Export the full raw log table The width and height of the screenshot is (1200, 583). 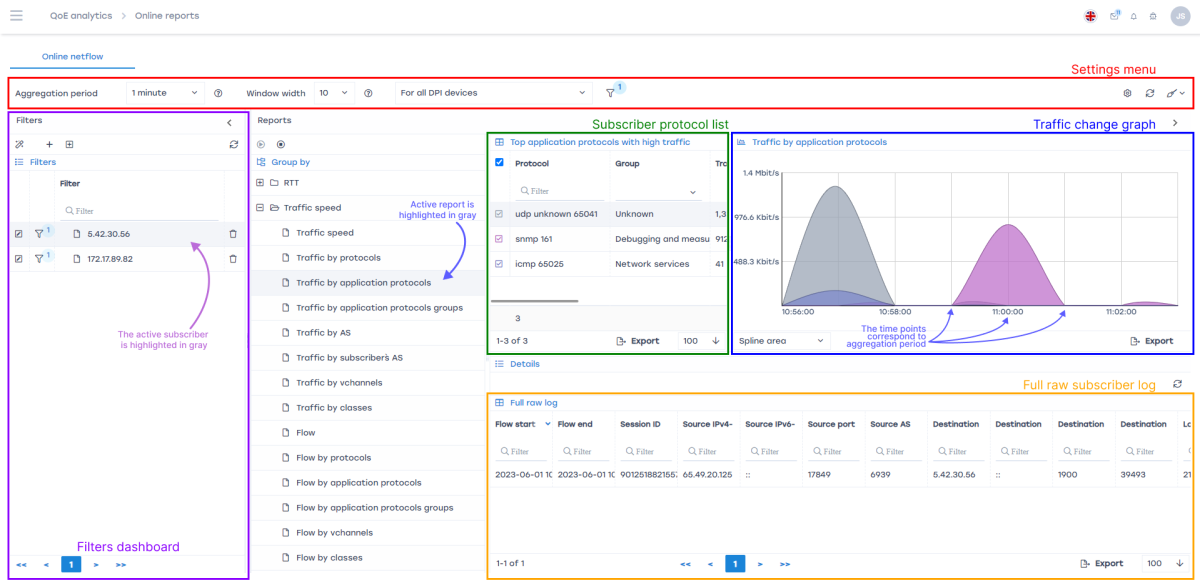(x=1101, y=563)
